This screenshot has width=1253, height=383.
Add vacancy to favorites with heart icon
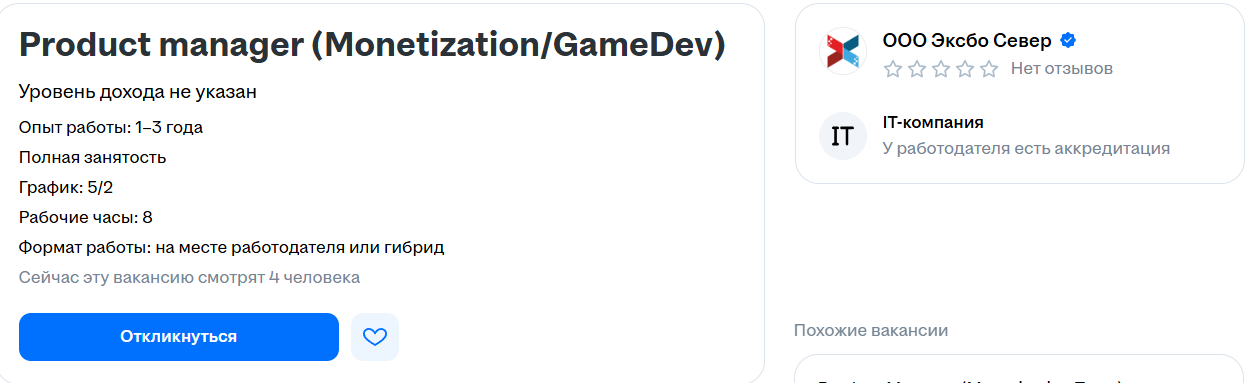[375, 337]
